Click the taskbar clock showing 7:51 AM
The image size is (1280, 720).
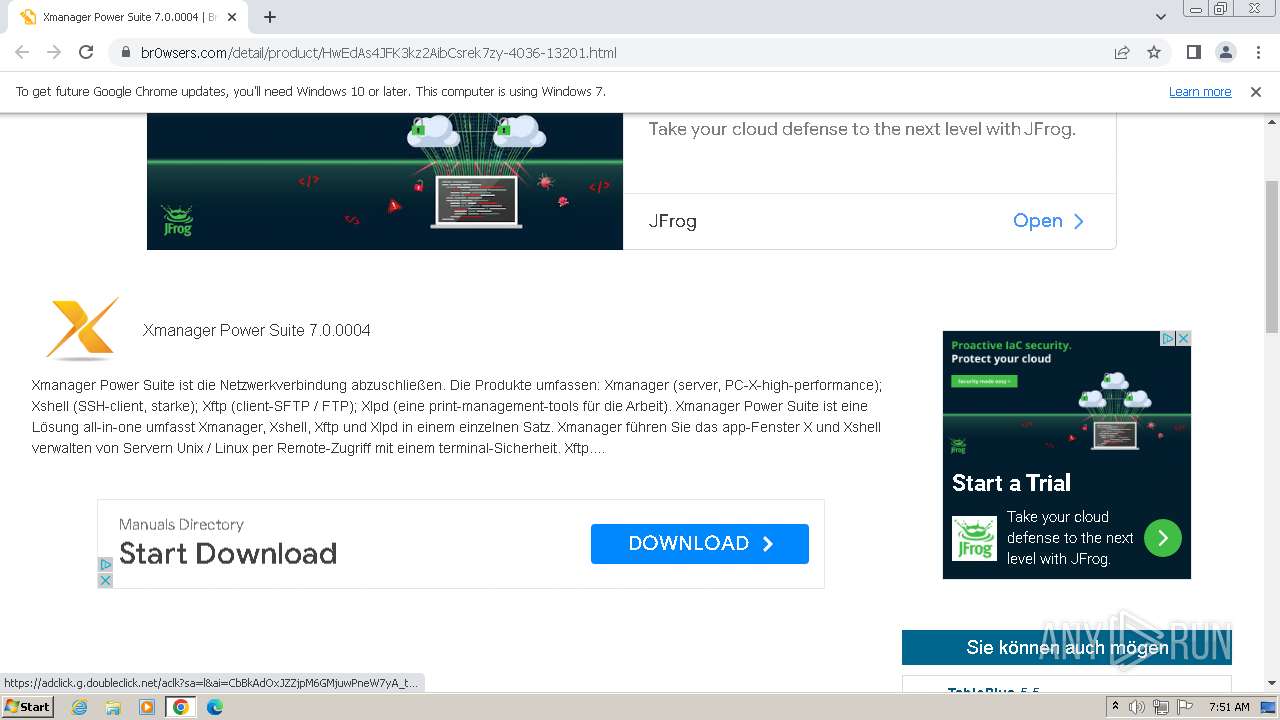tap(1229, 707)
